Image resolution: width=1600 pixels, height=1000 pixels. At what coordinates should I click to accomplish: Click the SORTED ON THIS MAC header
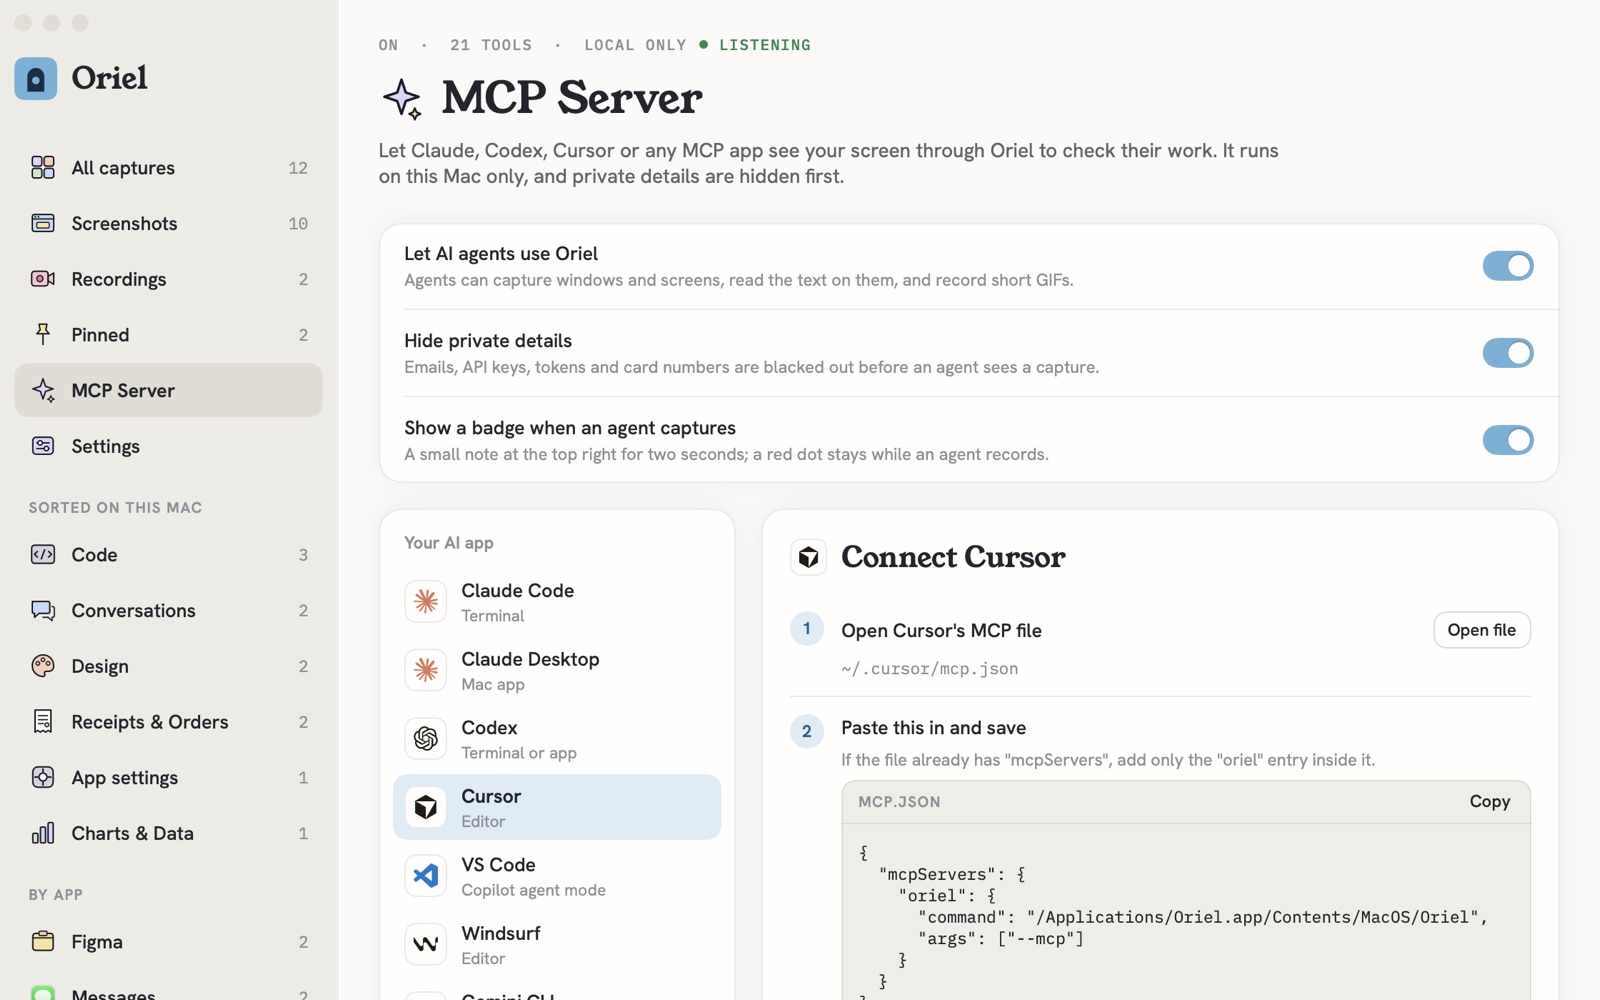tap(115, 507)
